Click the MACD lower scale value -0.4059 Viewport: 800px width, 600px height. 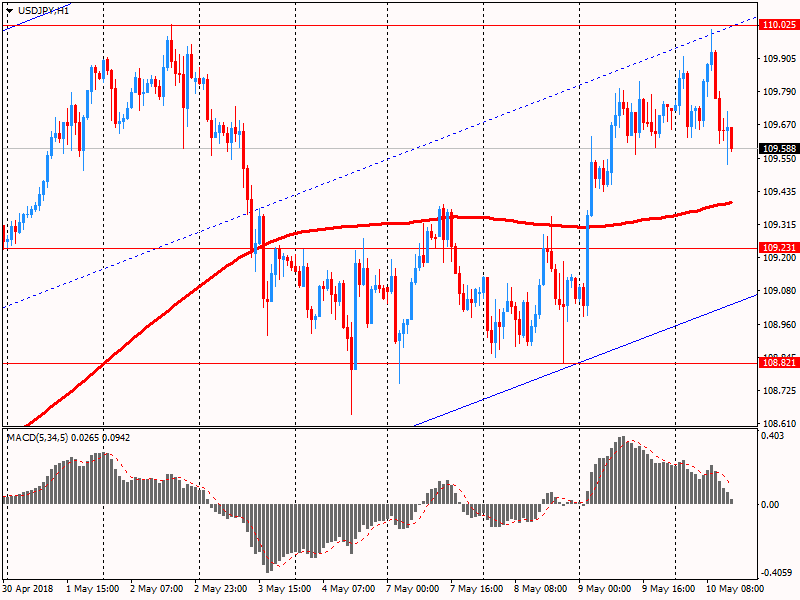pyautogui.click(x=776, y=573)
